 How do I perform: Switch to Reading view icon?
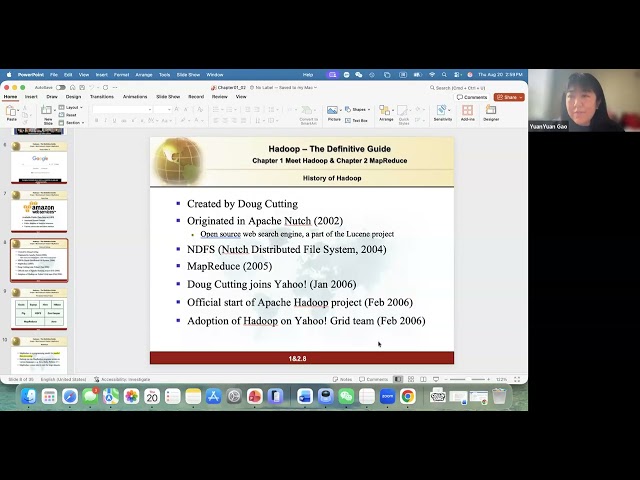point(423,379)
